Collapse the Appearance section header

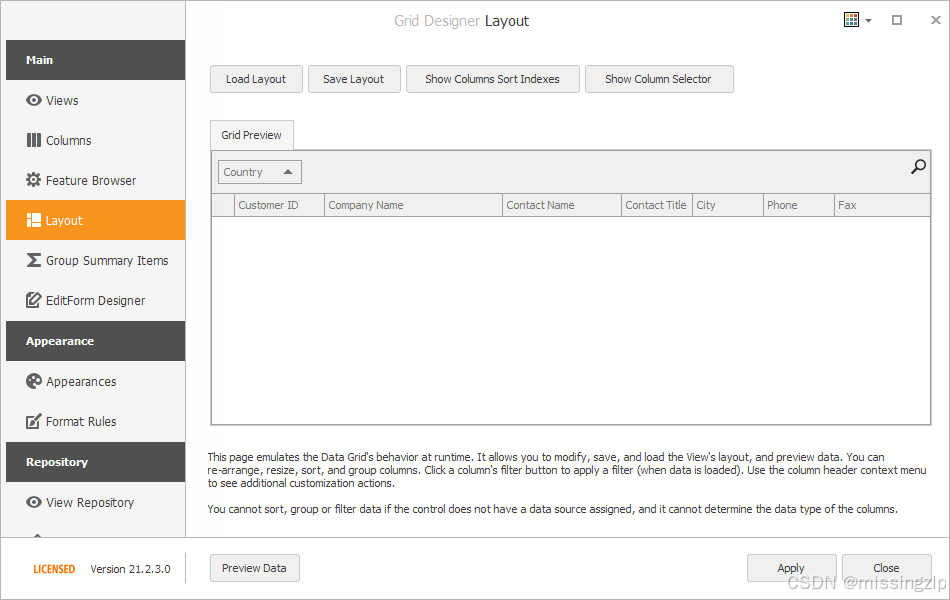(x=96, y=341)
